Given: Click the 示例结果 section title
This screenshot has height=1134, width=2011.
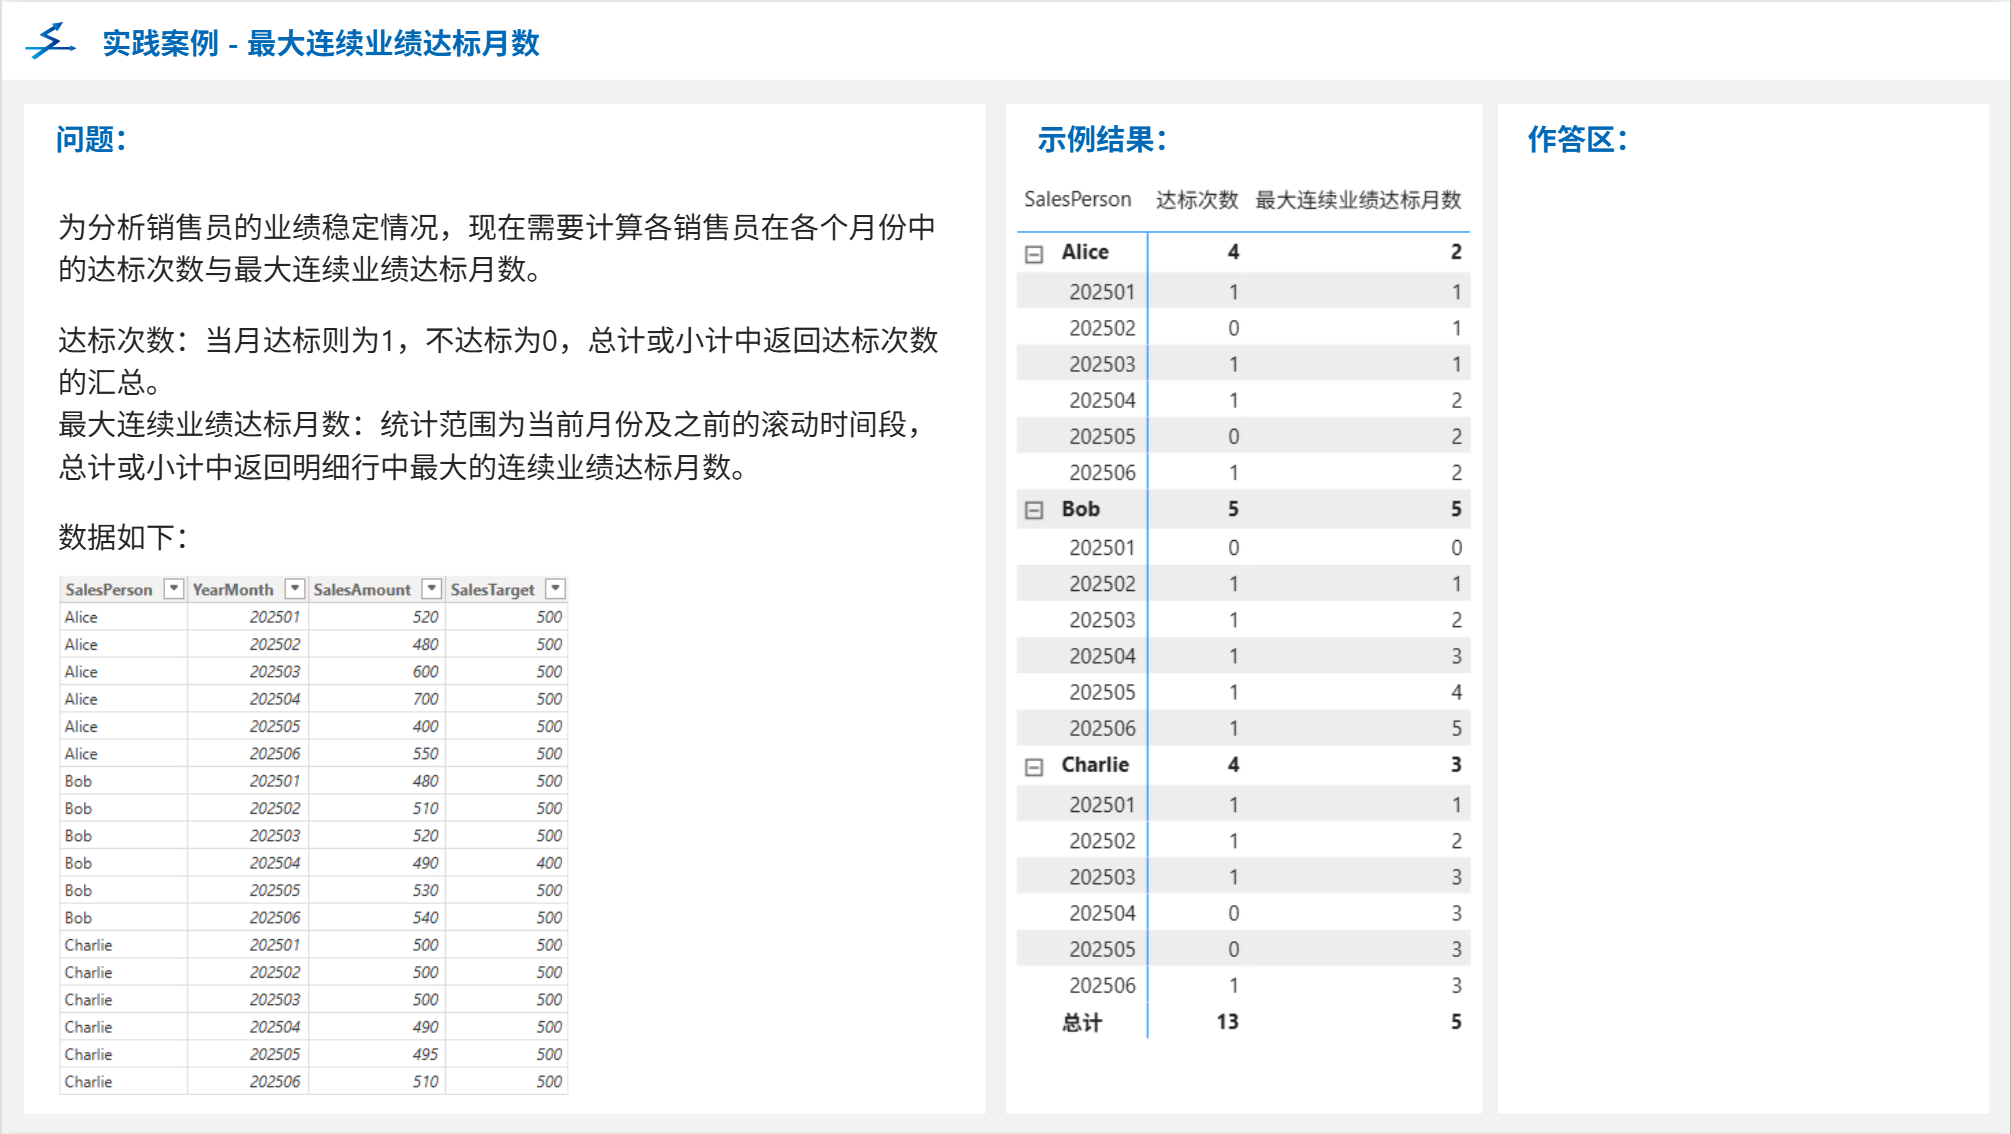Looking at the screenshot, I should pos(1101,139).
